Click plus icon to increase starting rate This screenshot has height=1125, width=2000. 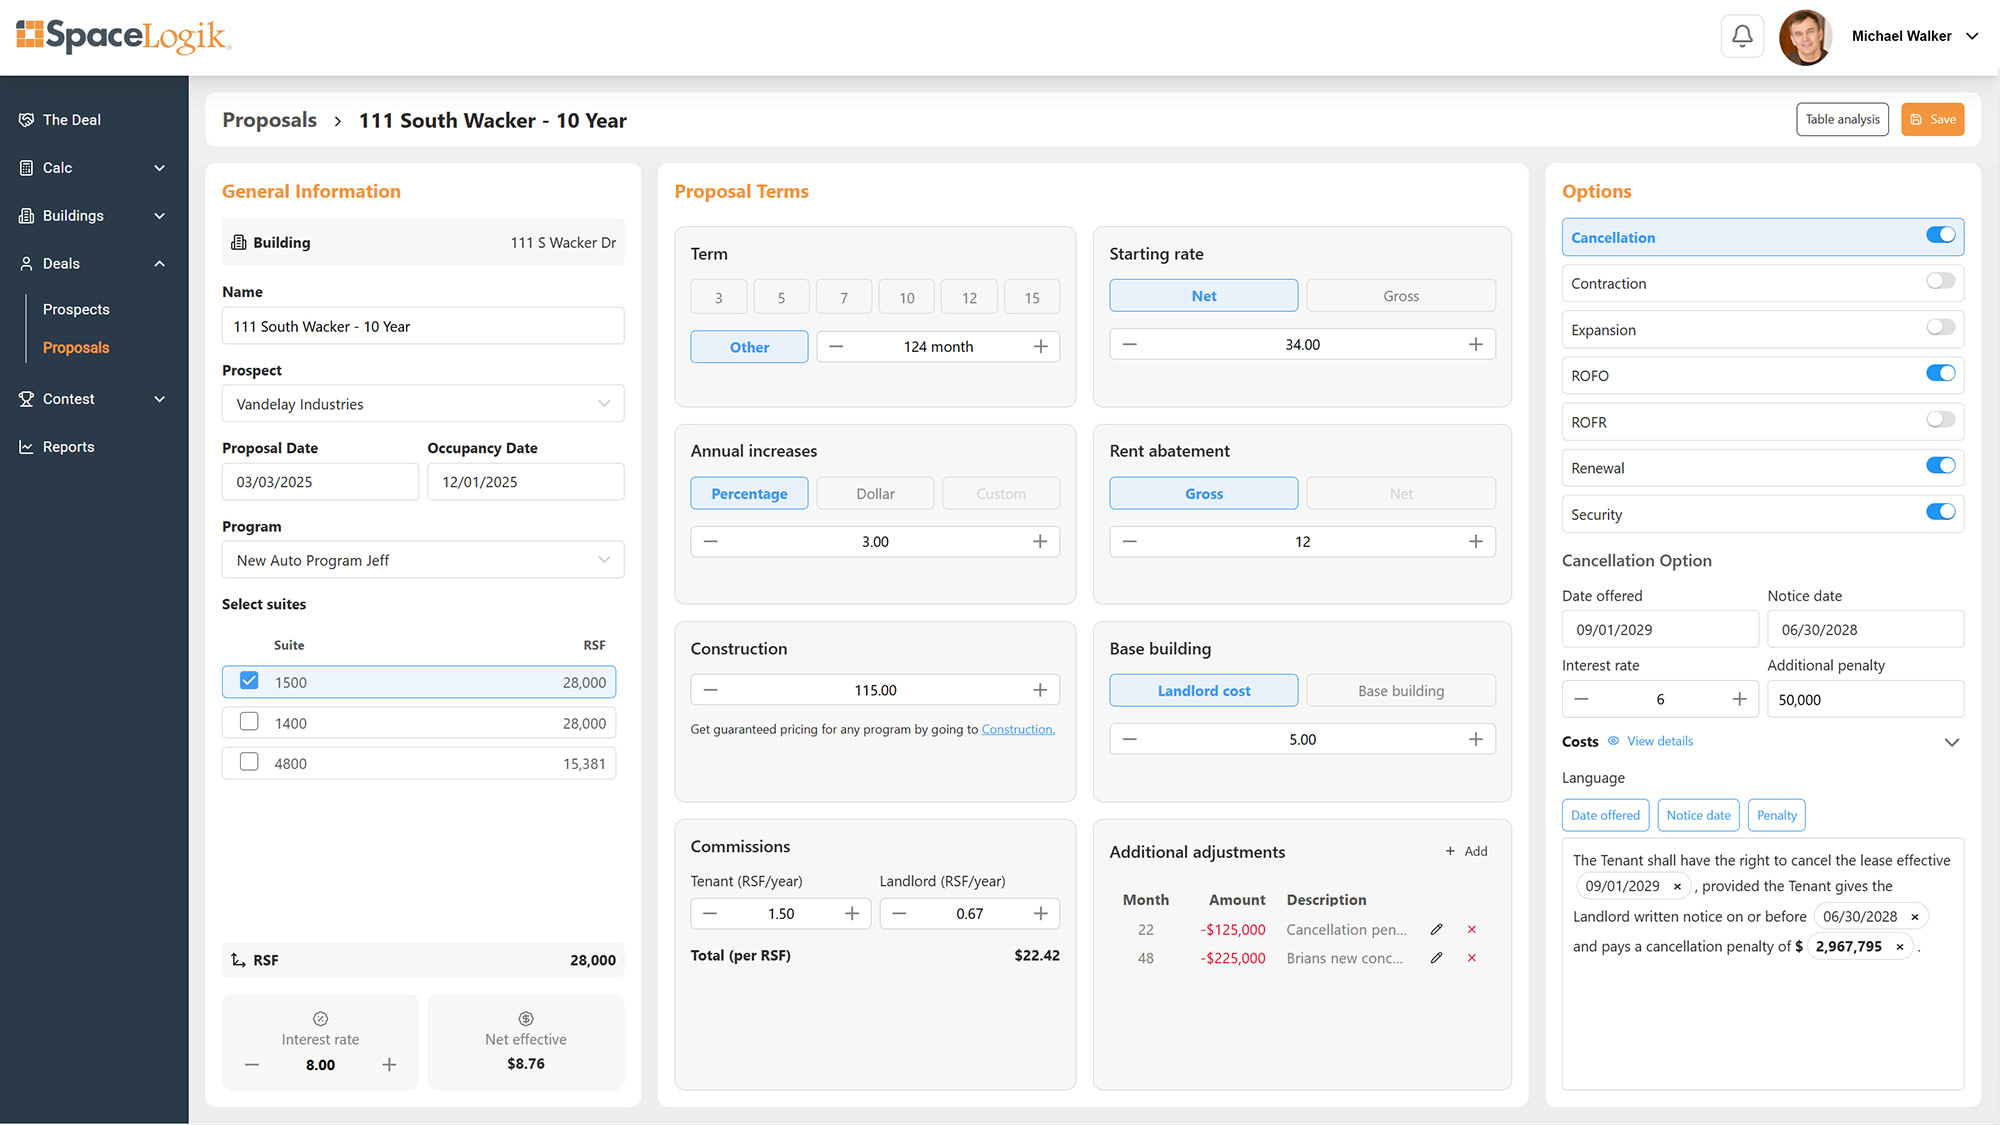pos(1475,345)
